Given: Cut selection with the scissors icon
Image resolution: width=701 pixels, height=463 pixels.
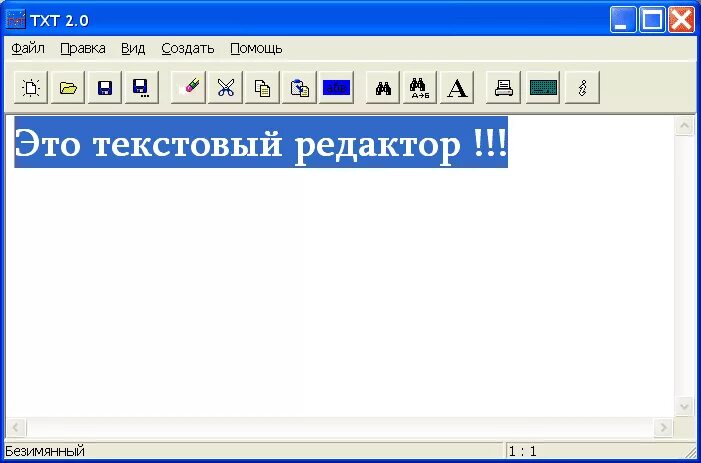Looking at the screenshot, I should (x=226, y=87).
